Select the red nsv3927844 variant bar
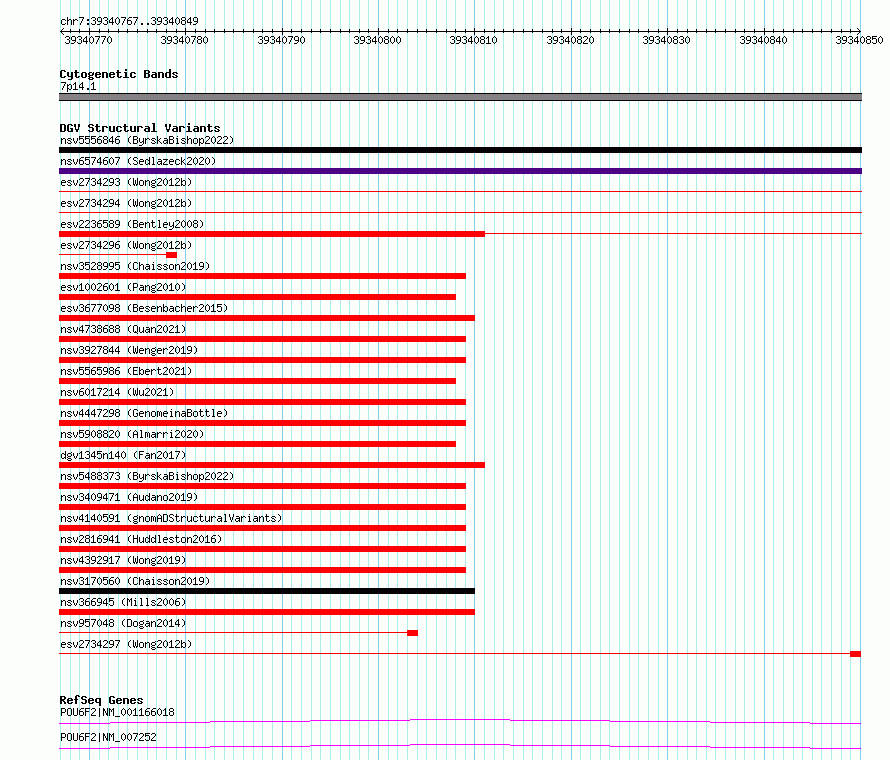 coord(262,360)
